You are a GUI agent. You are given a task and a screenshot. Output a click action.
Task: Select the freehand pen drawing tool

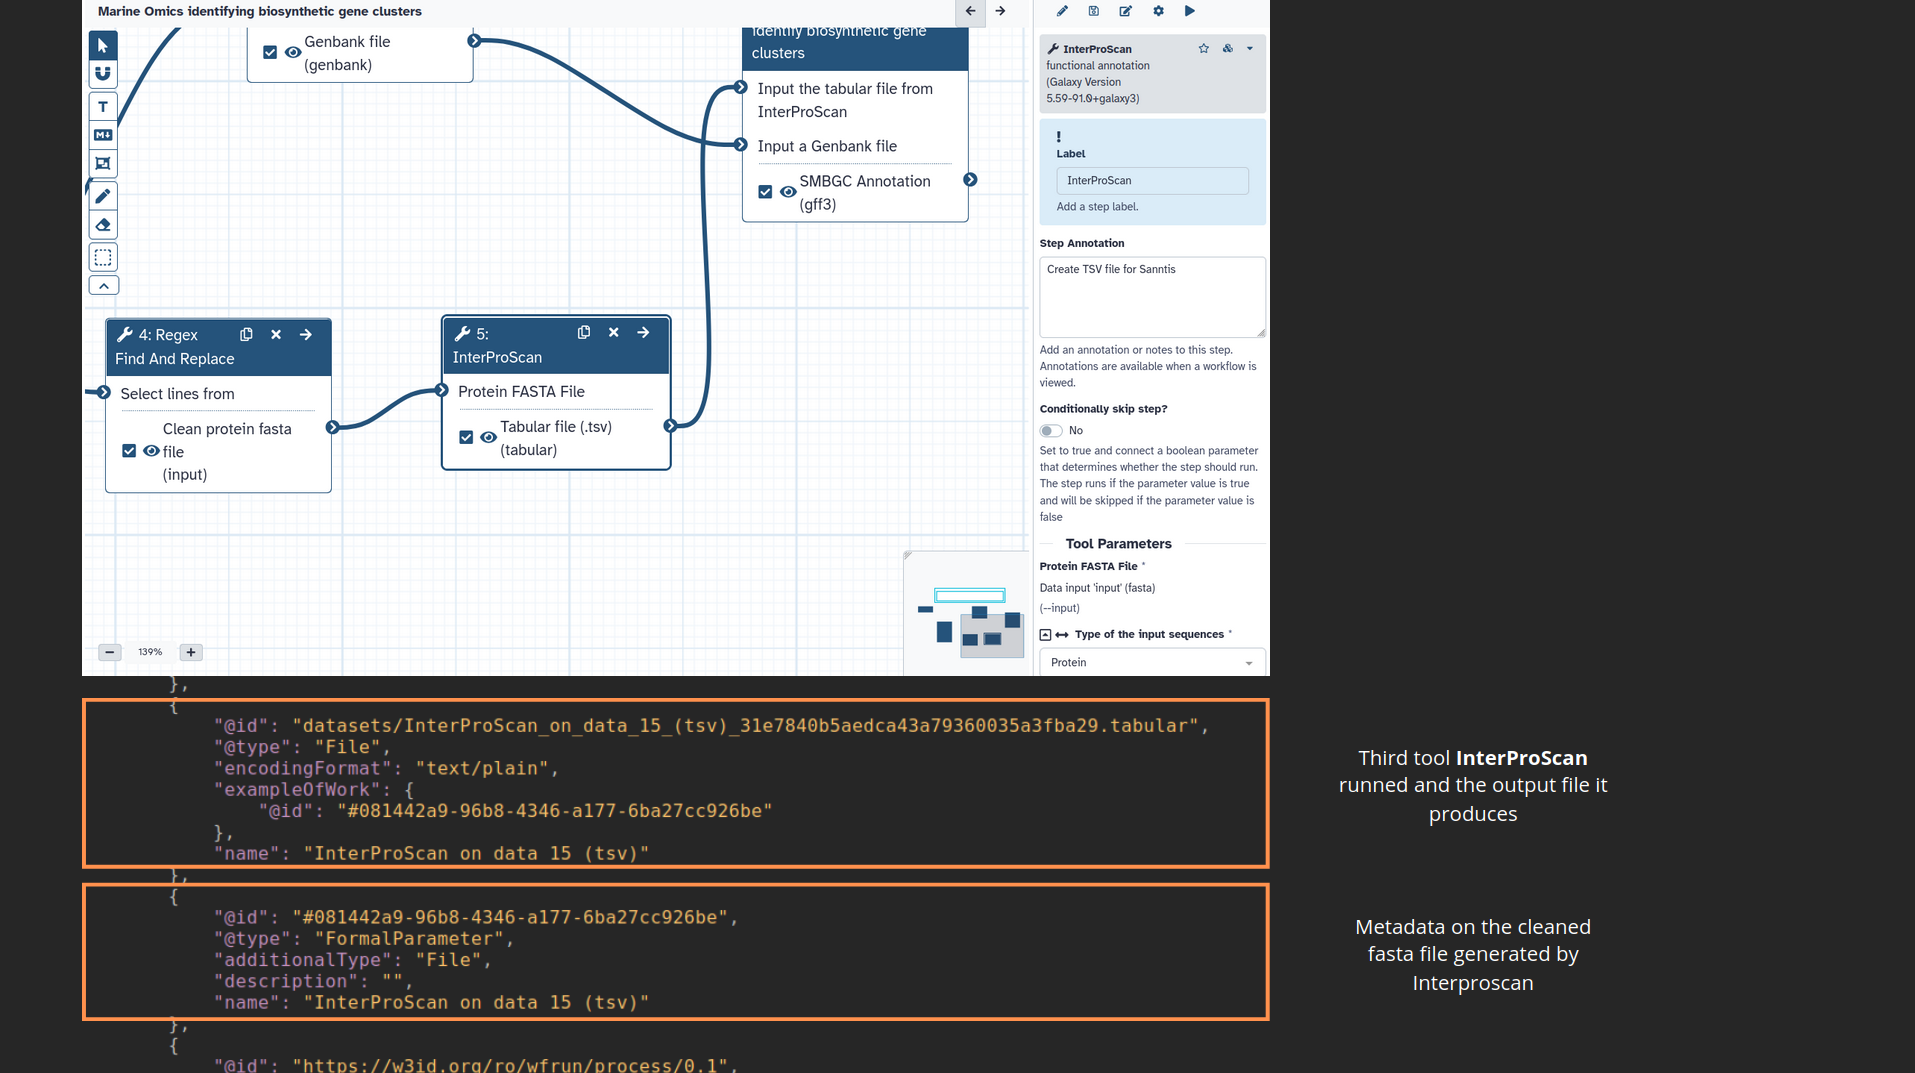103,196
